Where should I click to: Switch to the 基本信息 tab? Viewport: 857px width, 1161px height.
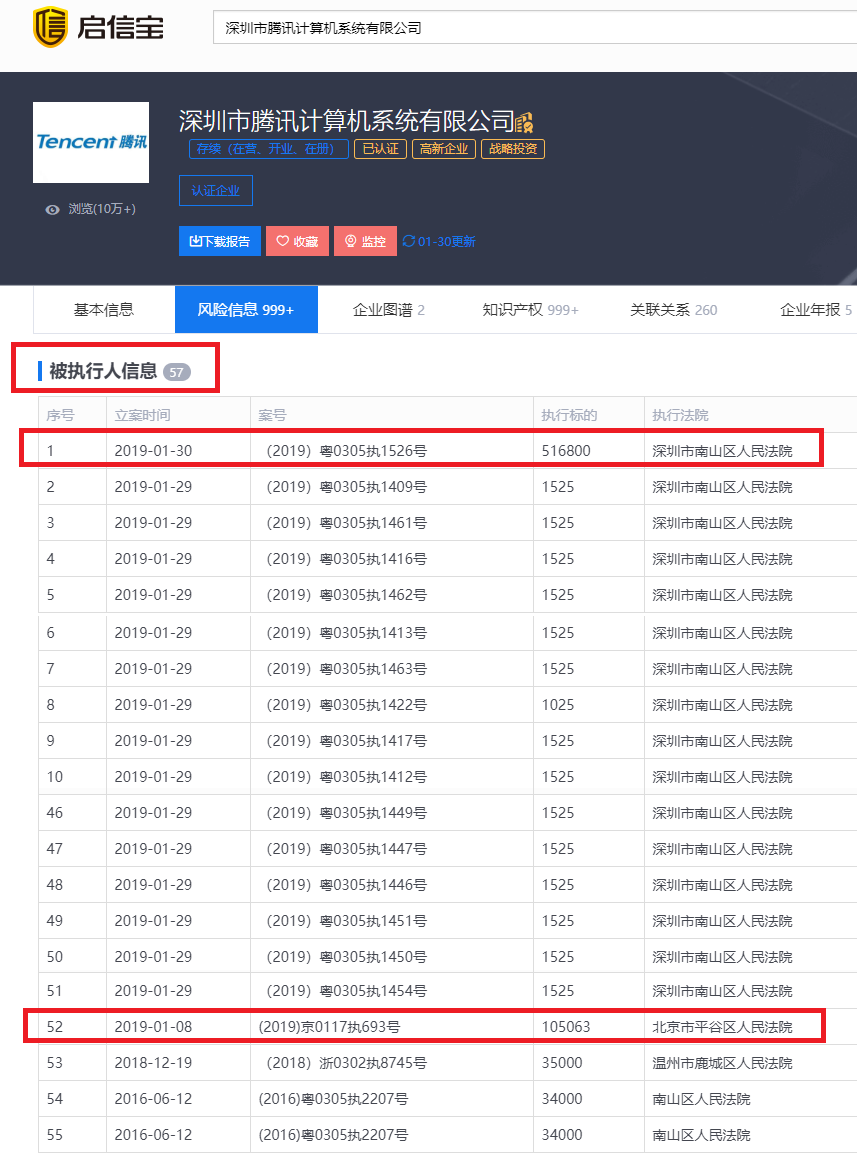(x=104, y=310)
